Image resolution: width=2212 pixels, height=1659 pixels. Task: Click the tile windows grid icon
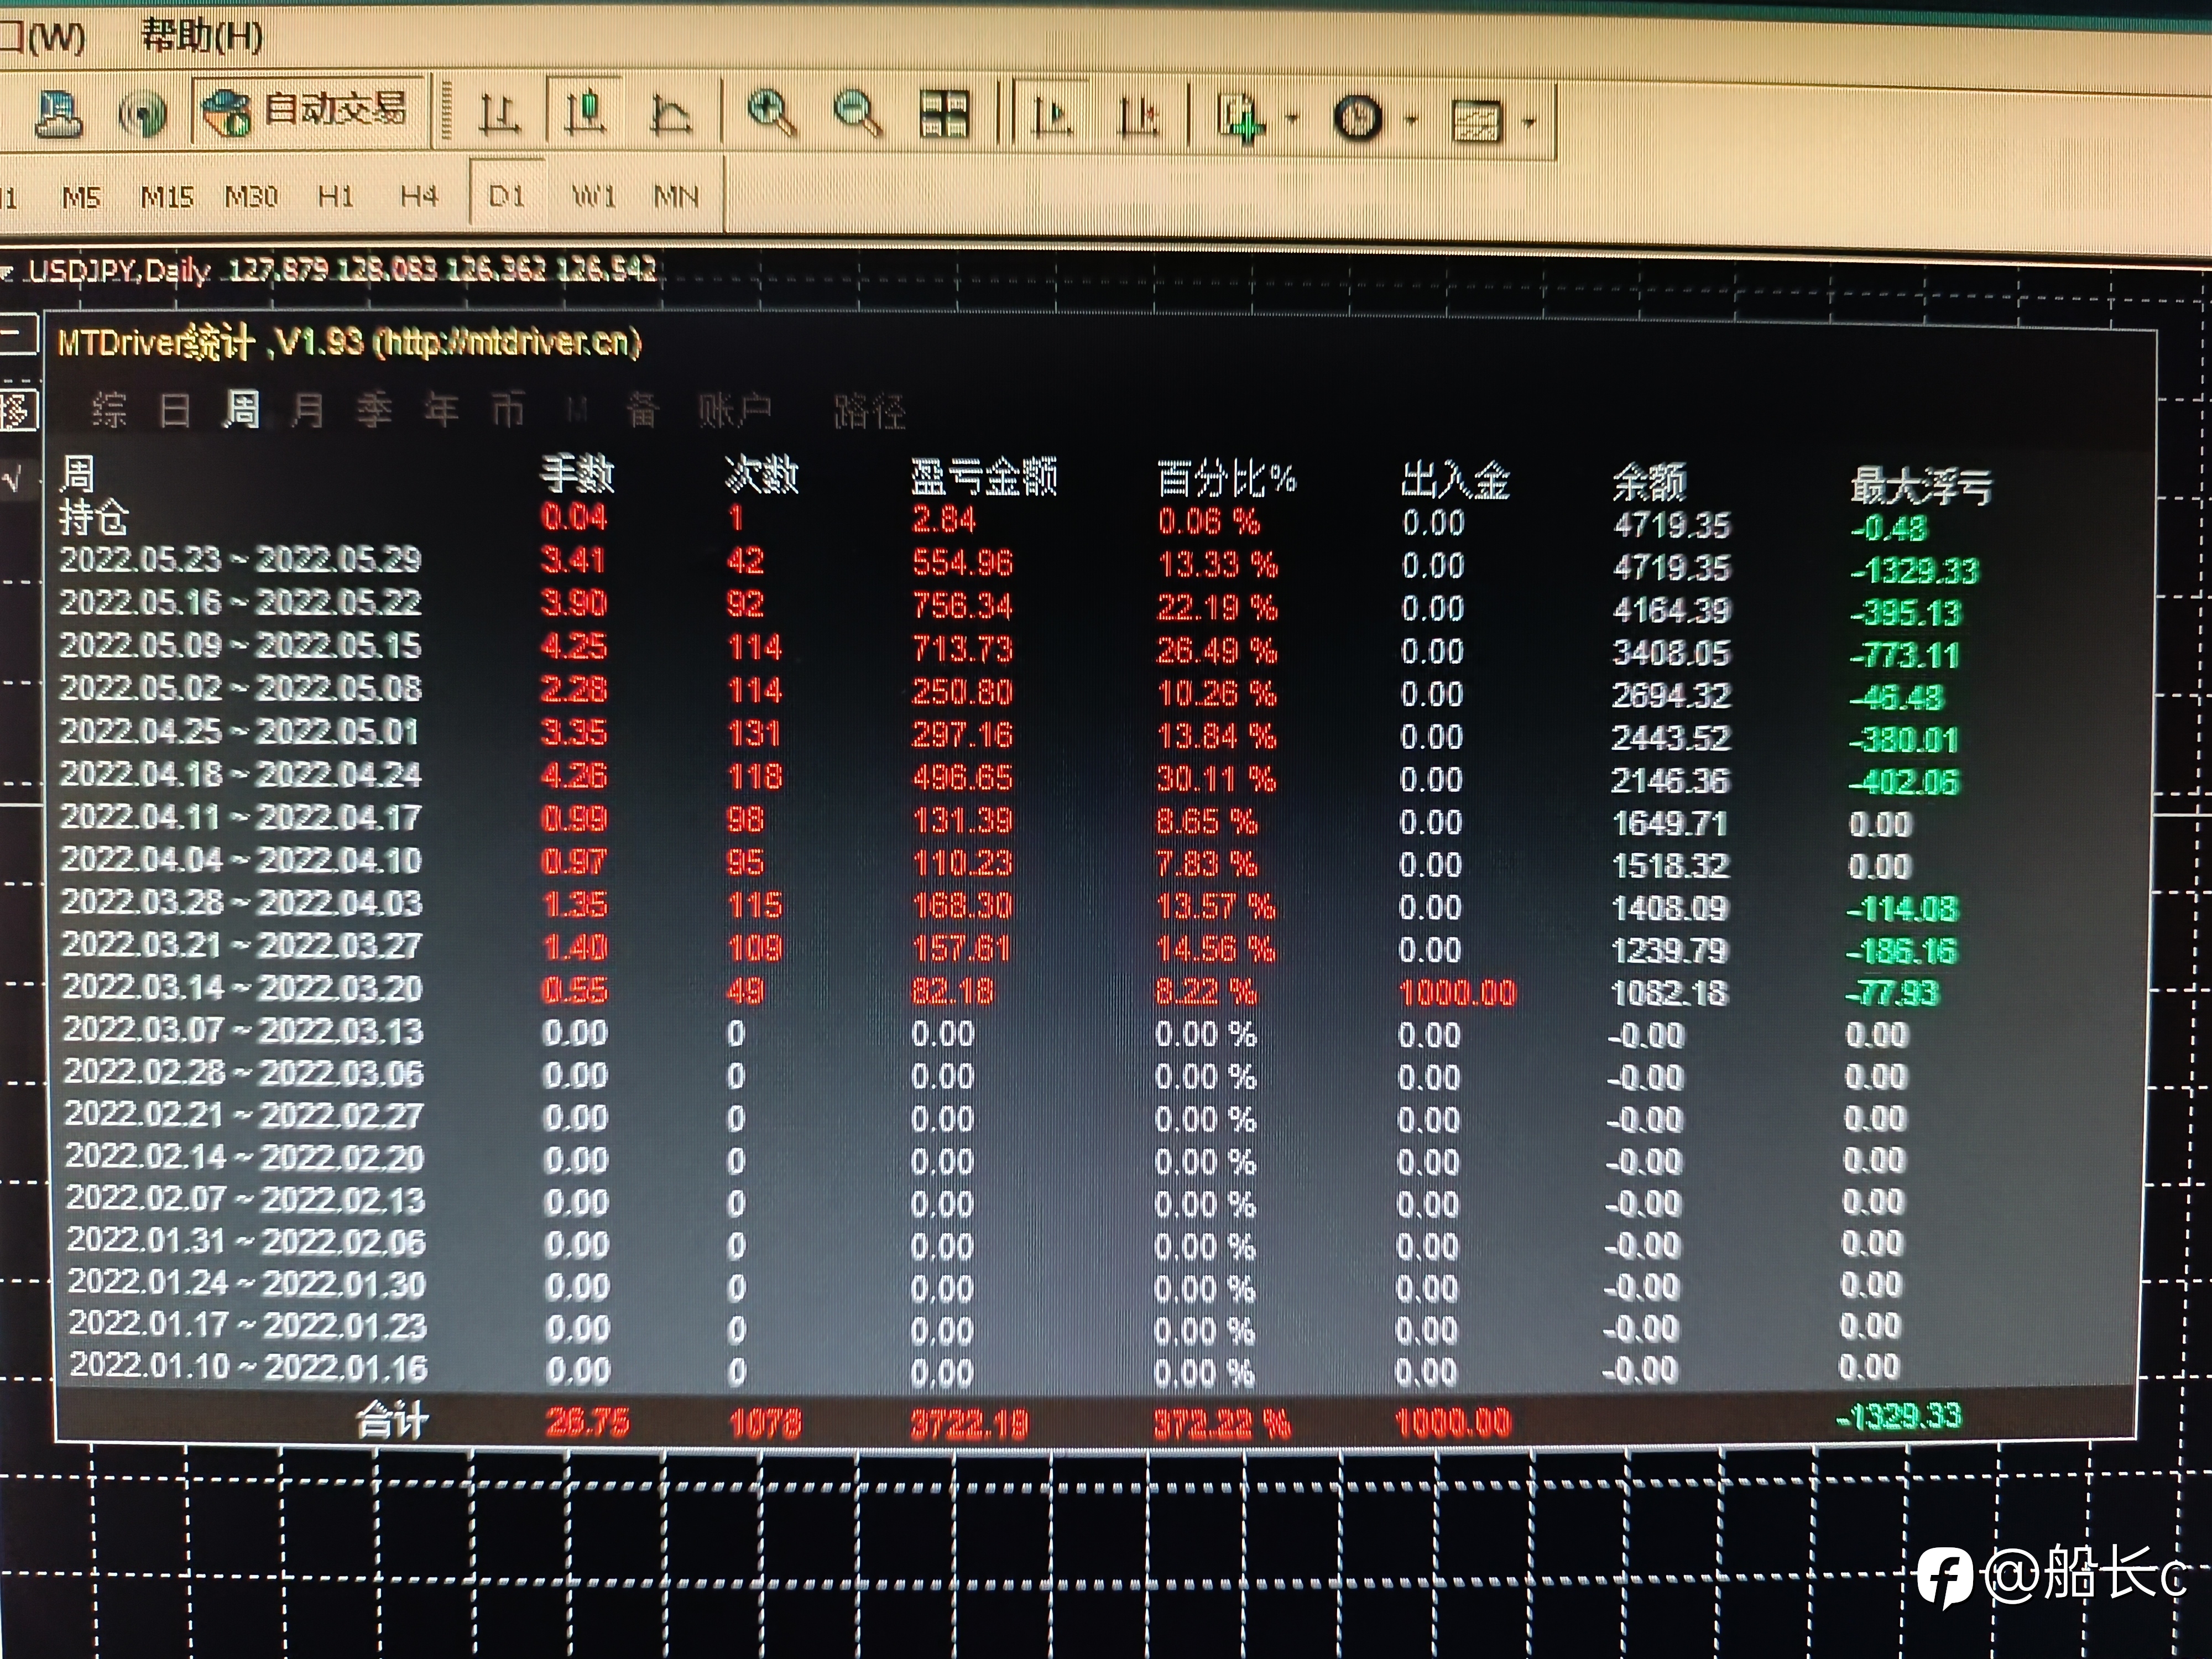pyautogui.click(x=944, y=114)
